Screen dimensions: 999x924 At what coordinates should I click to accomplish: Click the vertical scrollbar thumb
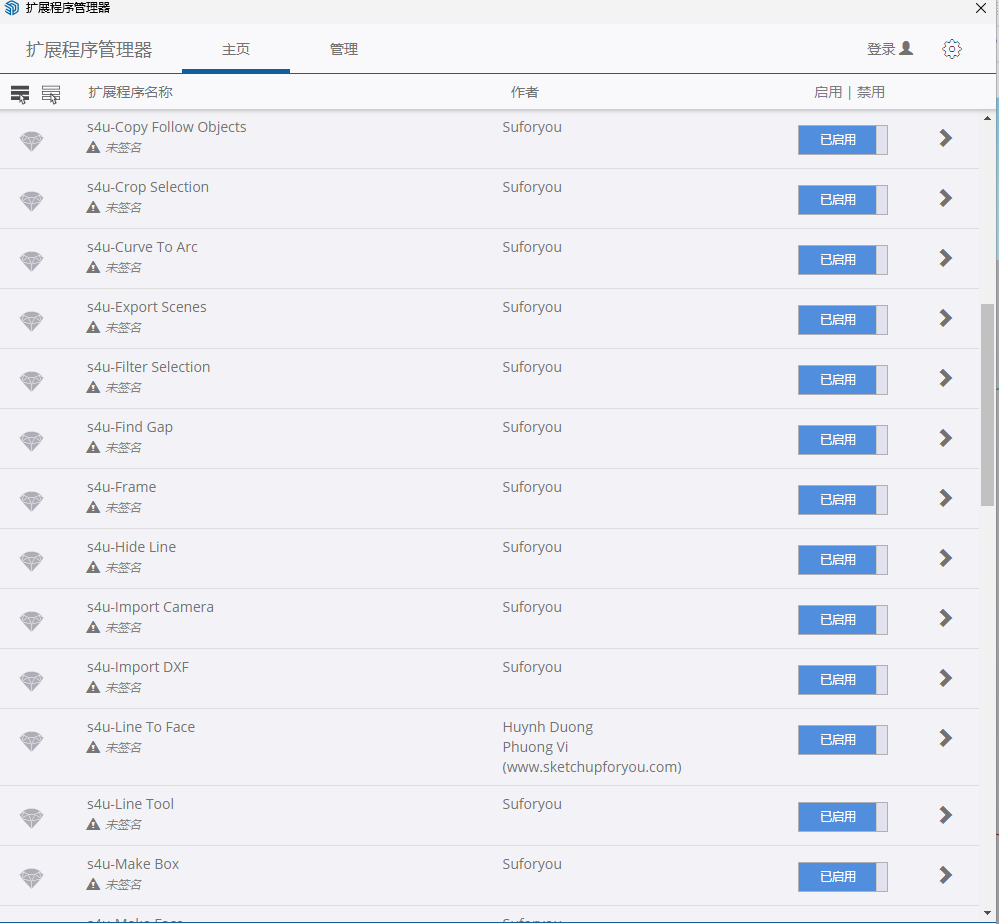[x=987, y=405]
